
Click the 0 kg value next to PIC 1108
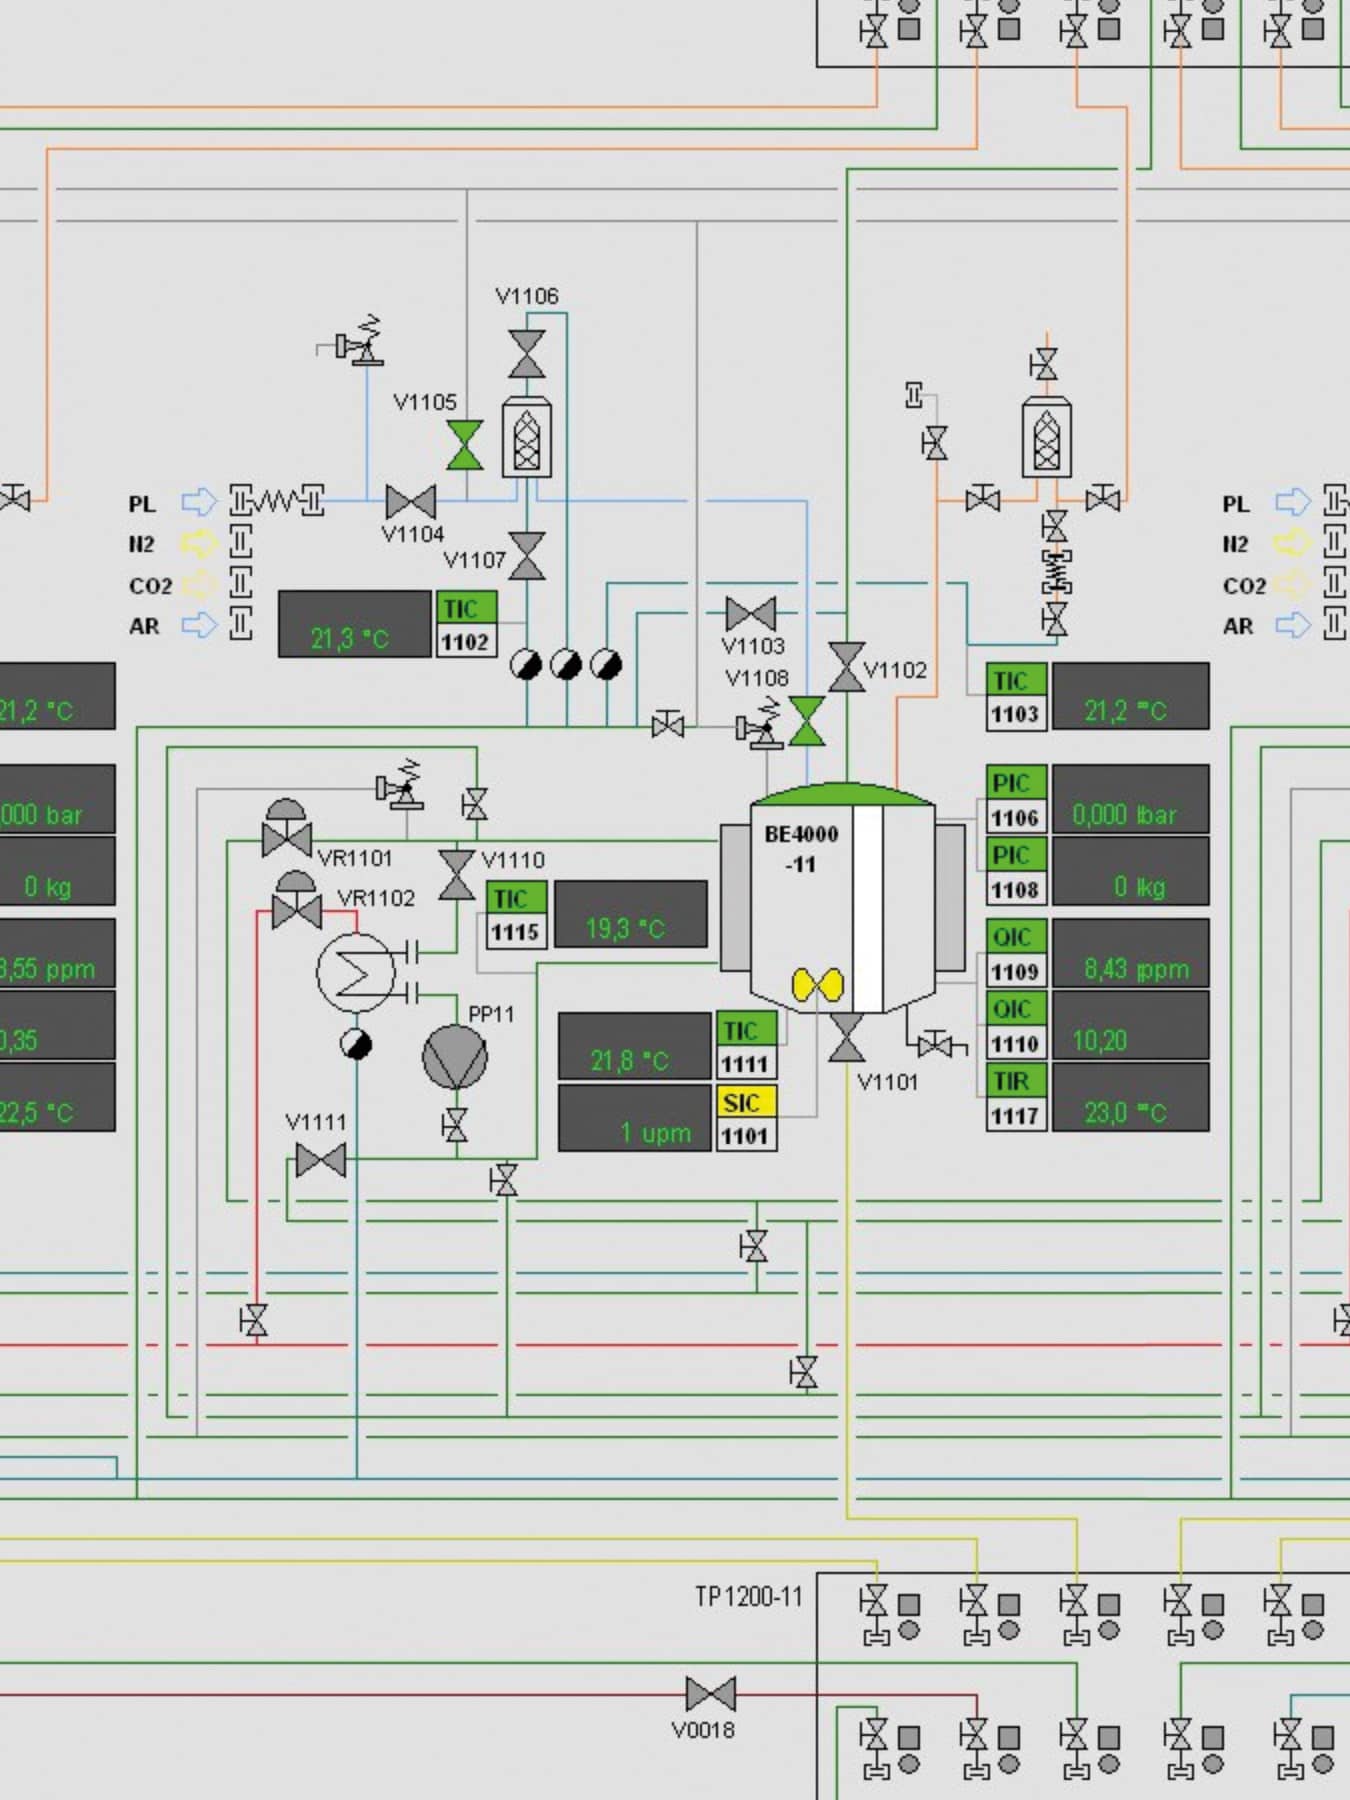[1131, 872]
